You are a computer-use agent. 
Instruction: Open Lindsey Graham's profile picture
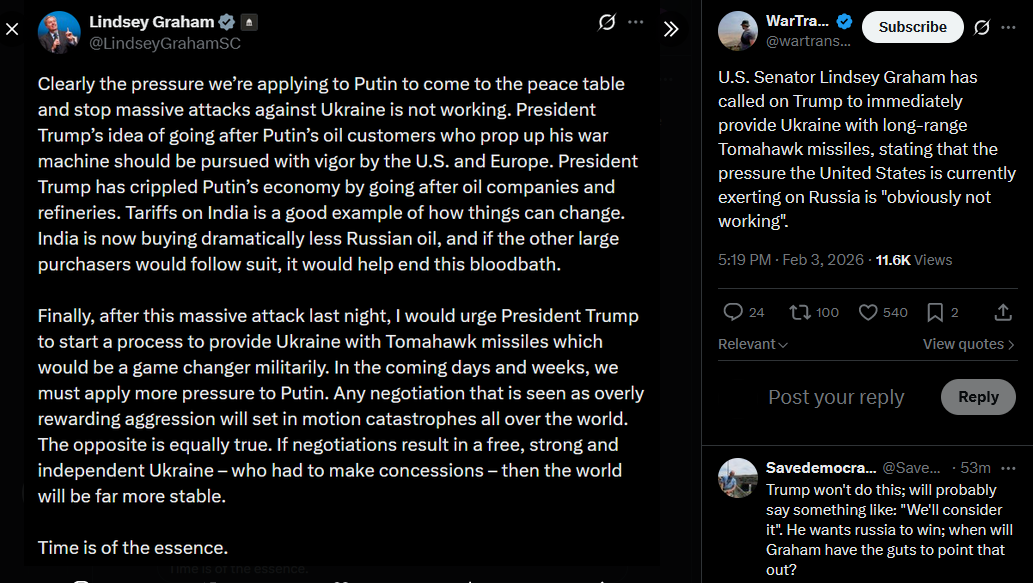tap(59, 32)
